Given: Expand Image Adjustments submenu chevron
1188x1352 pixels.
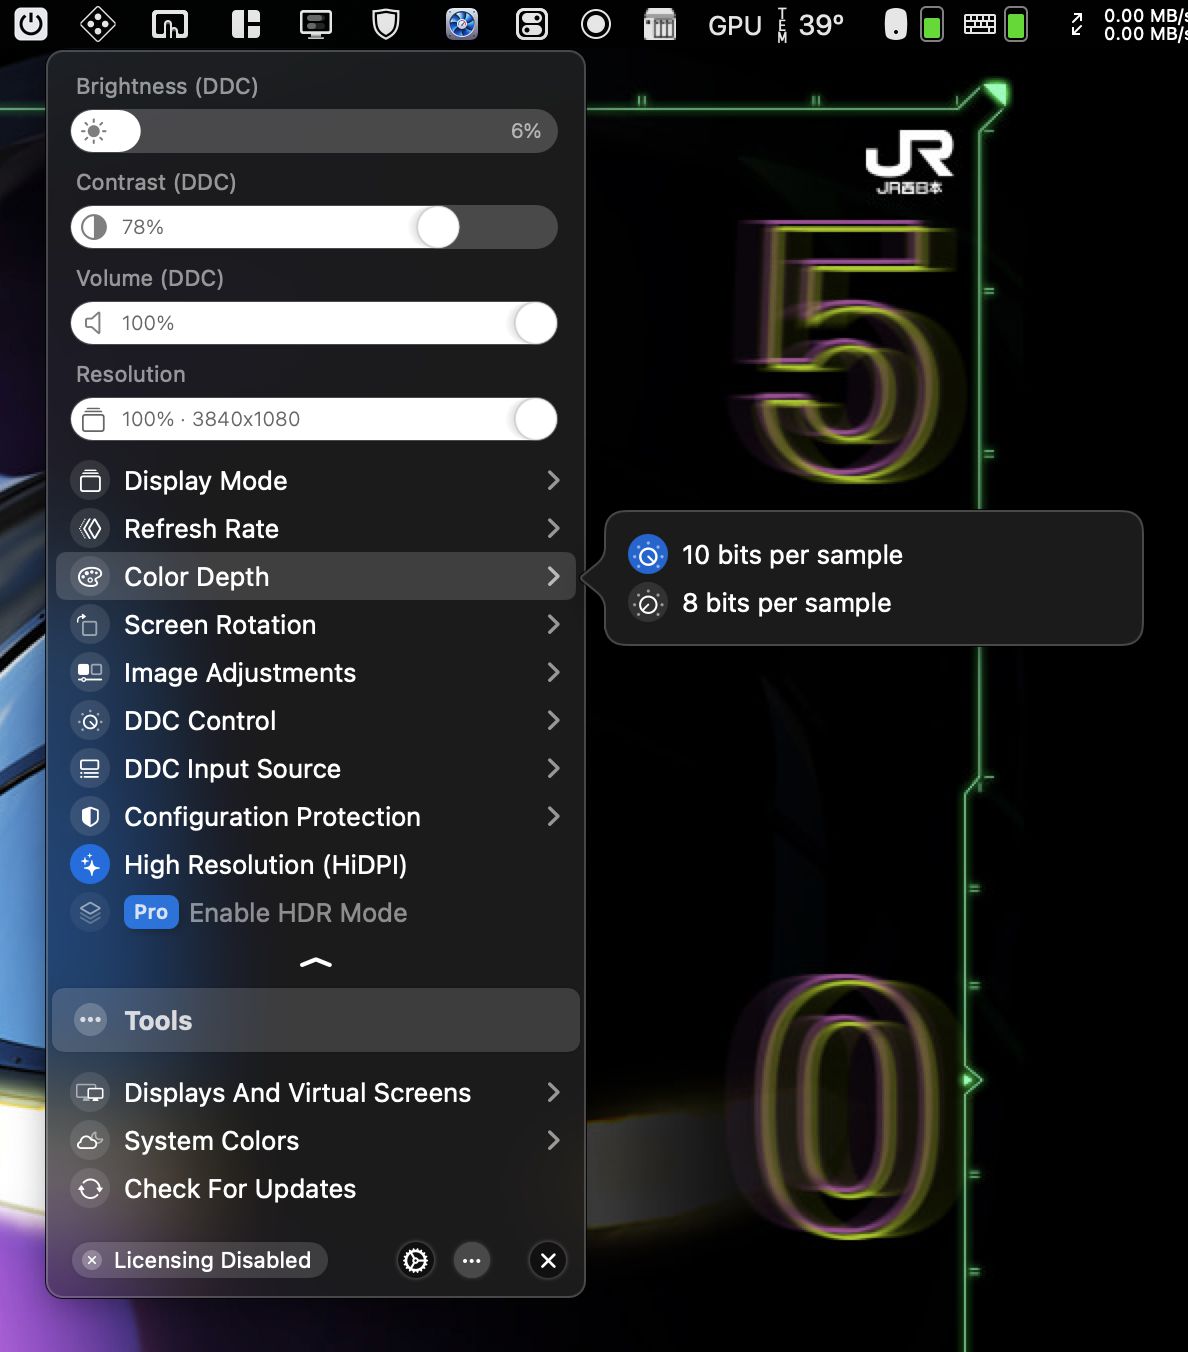Looking at the screenshot, I should tap(553, 673).
